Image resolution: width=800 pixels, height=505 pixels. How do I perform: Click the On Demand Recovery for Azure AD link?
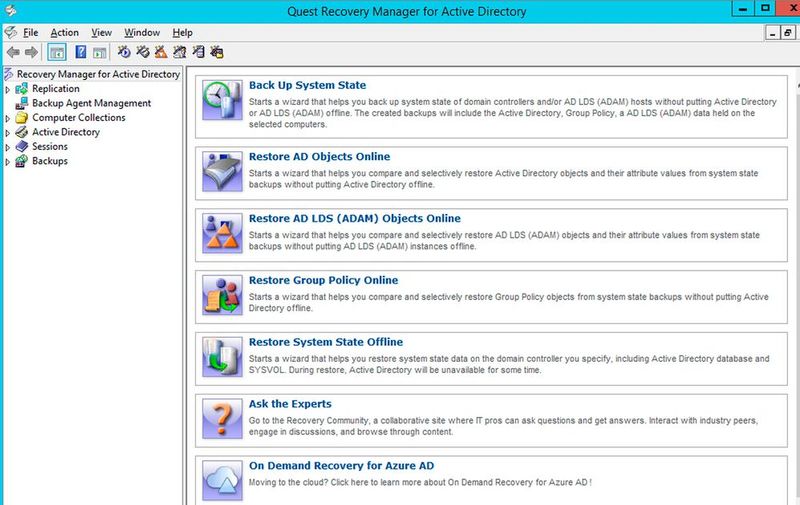pyautogui.click(x=341, y=466)
